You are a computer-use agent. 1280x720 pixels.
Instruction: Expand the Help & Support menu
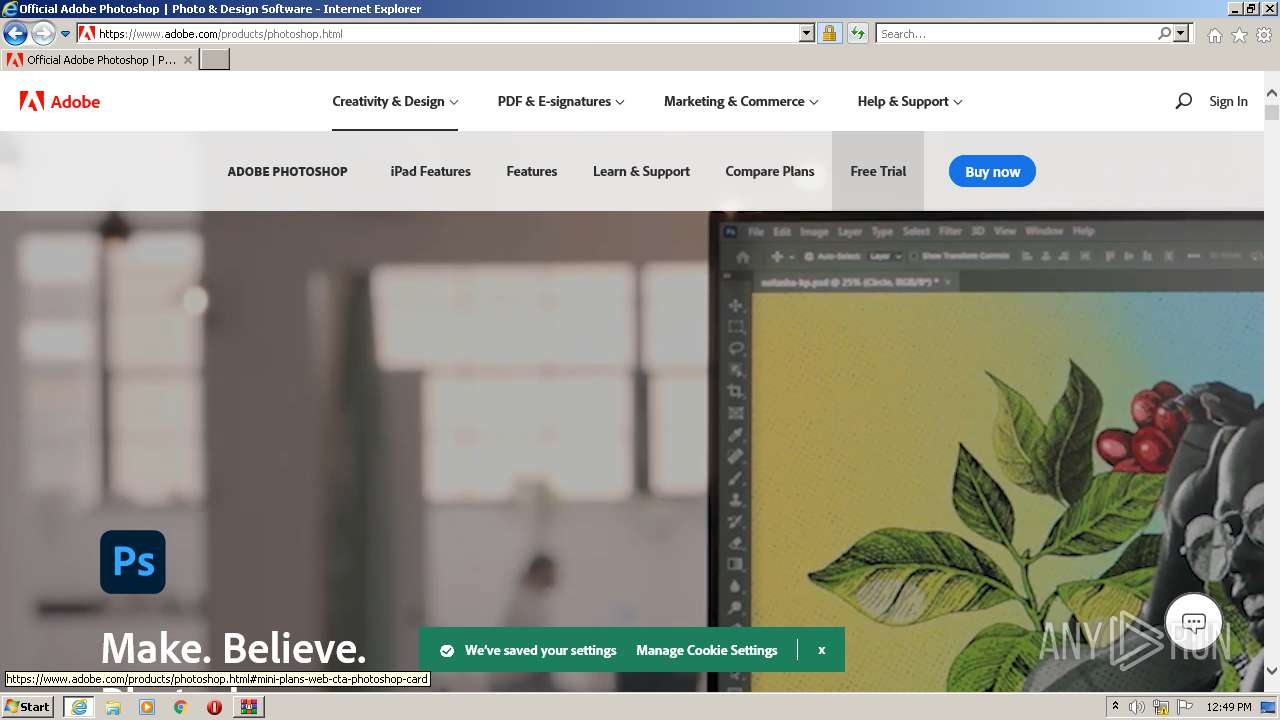click(910, 101)
